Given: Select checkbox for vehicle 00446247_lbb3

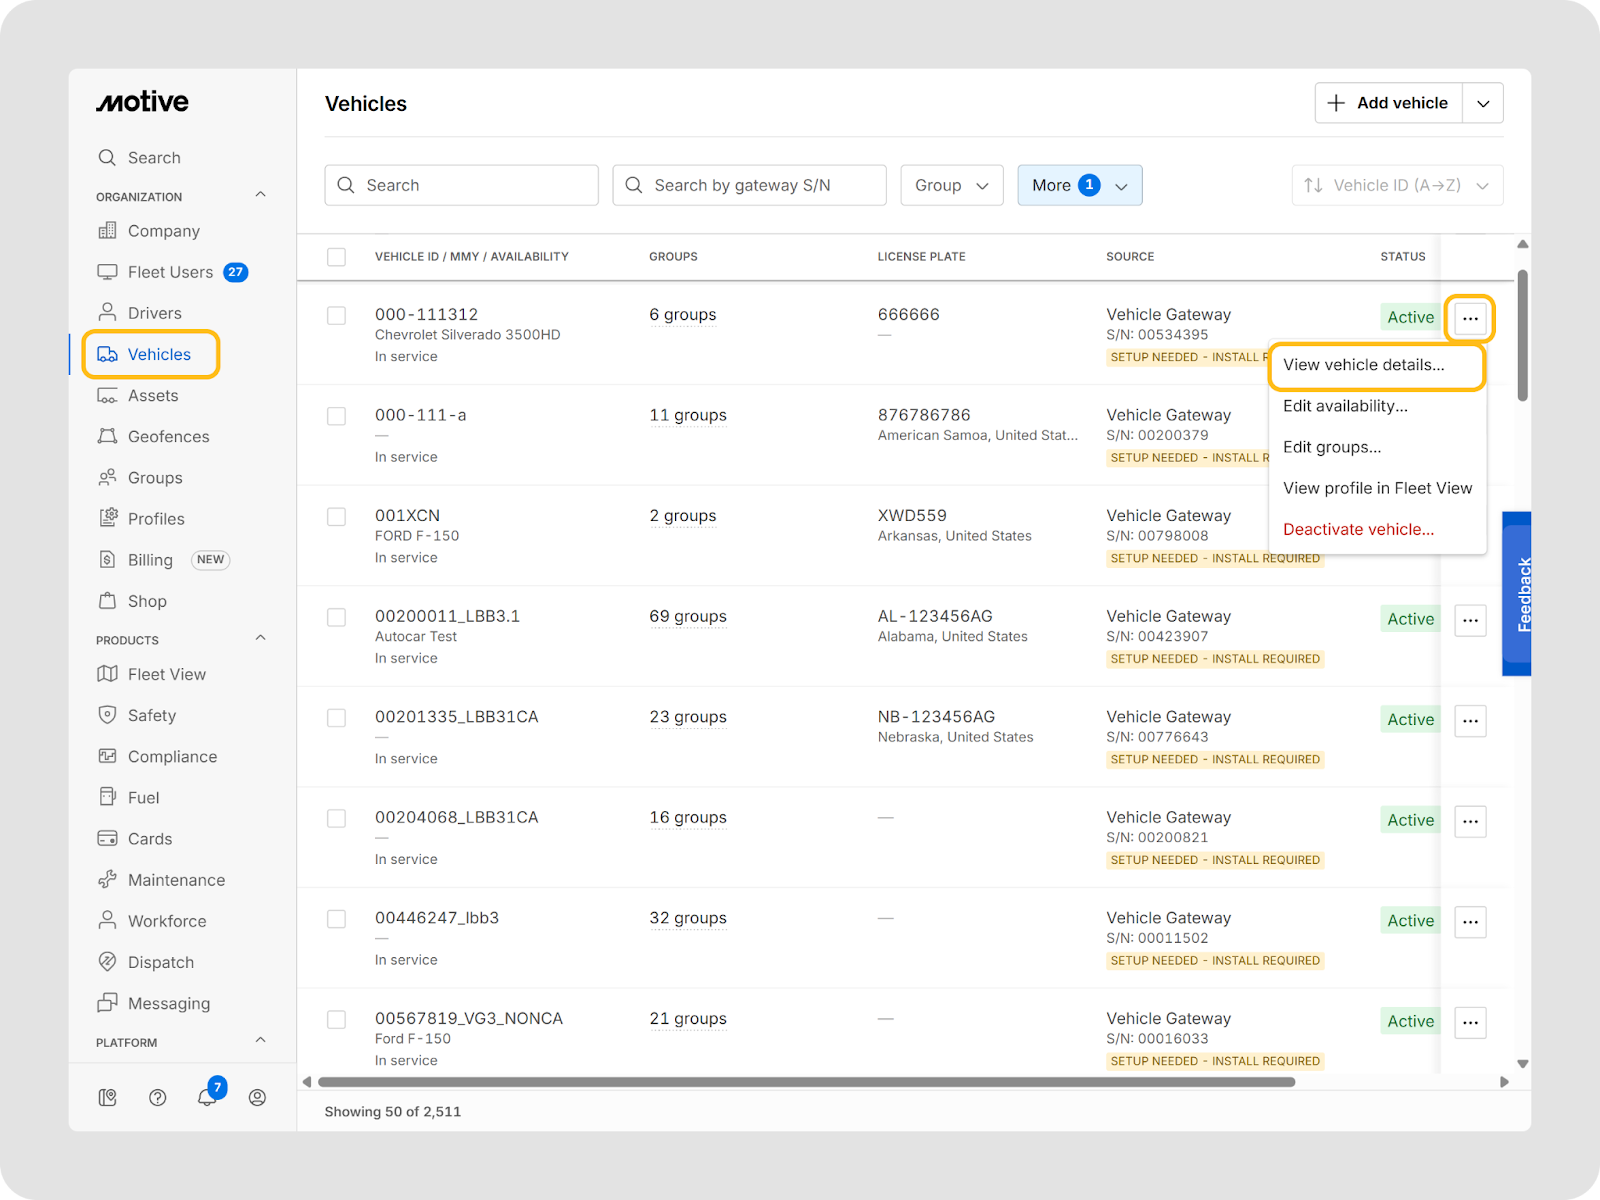Looking at the screenshot, I should click(337, 919).
